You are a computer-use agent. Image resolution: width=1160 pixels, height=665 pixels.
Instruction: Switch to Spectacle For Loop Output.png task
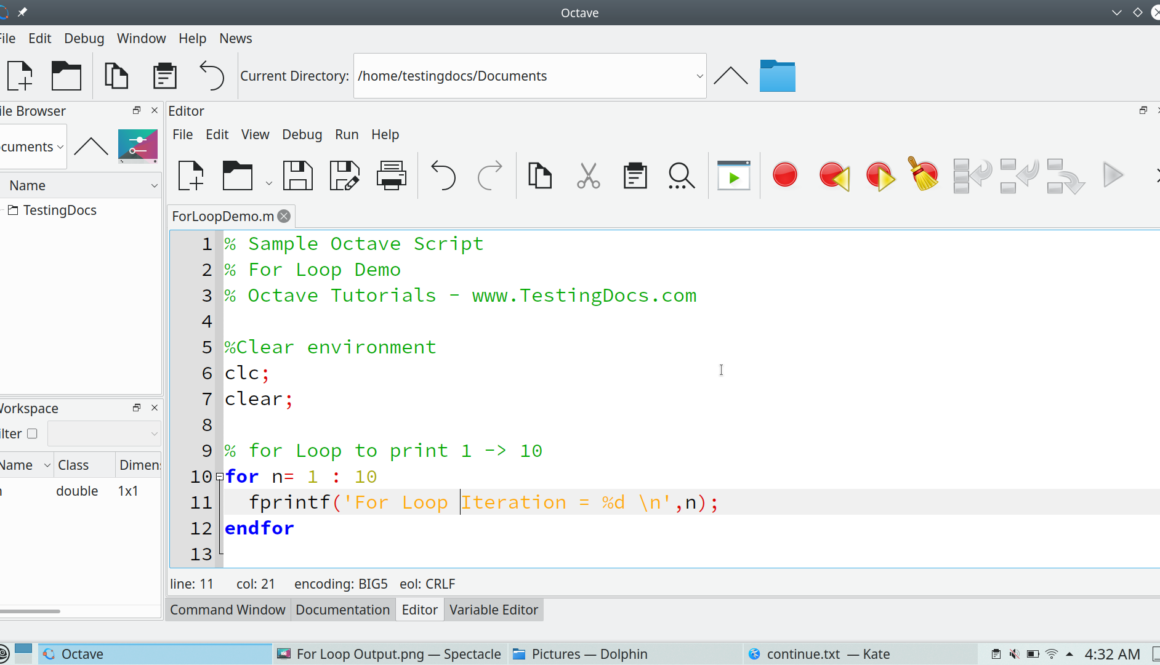pos(389,654)
